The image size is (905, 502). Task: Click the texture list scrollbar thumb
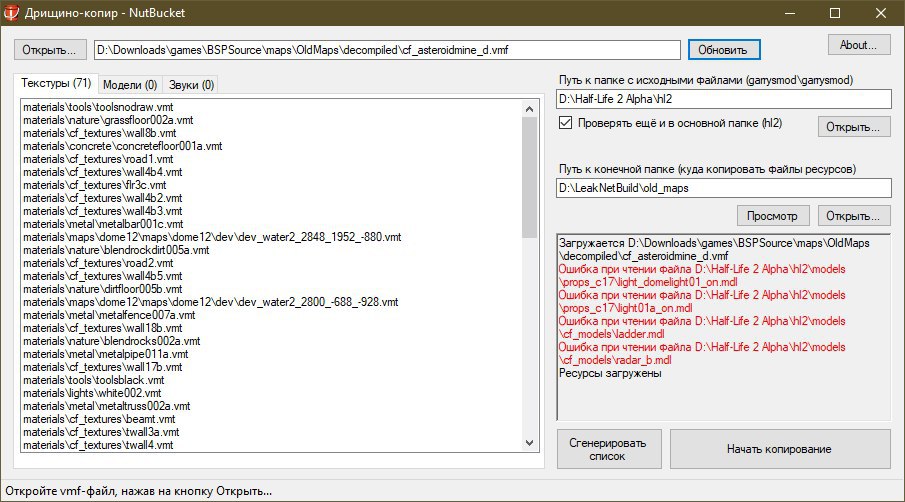[x=529, y=177]
